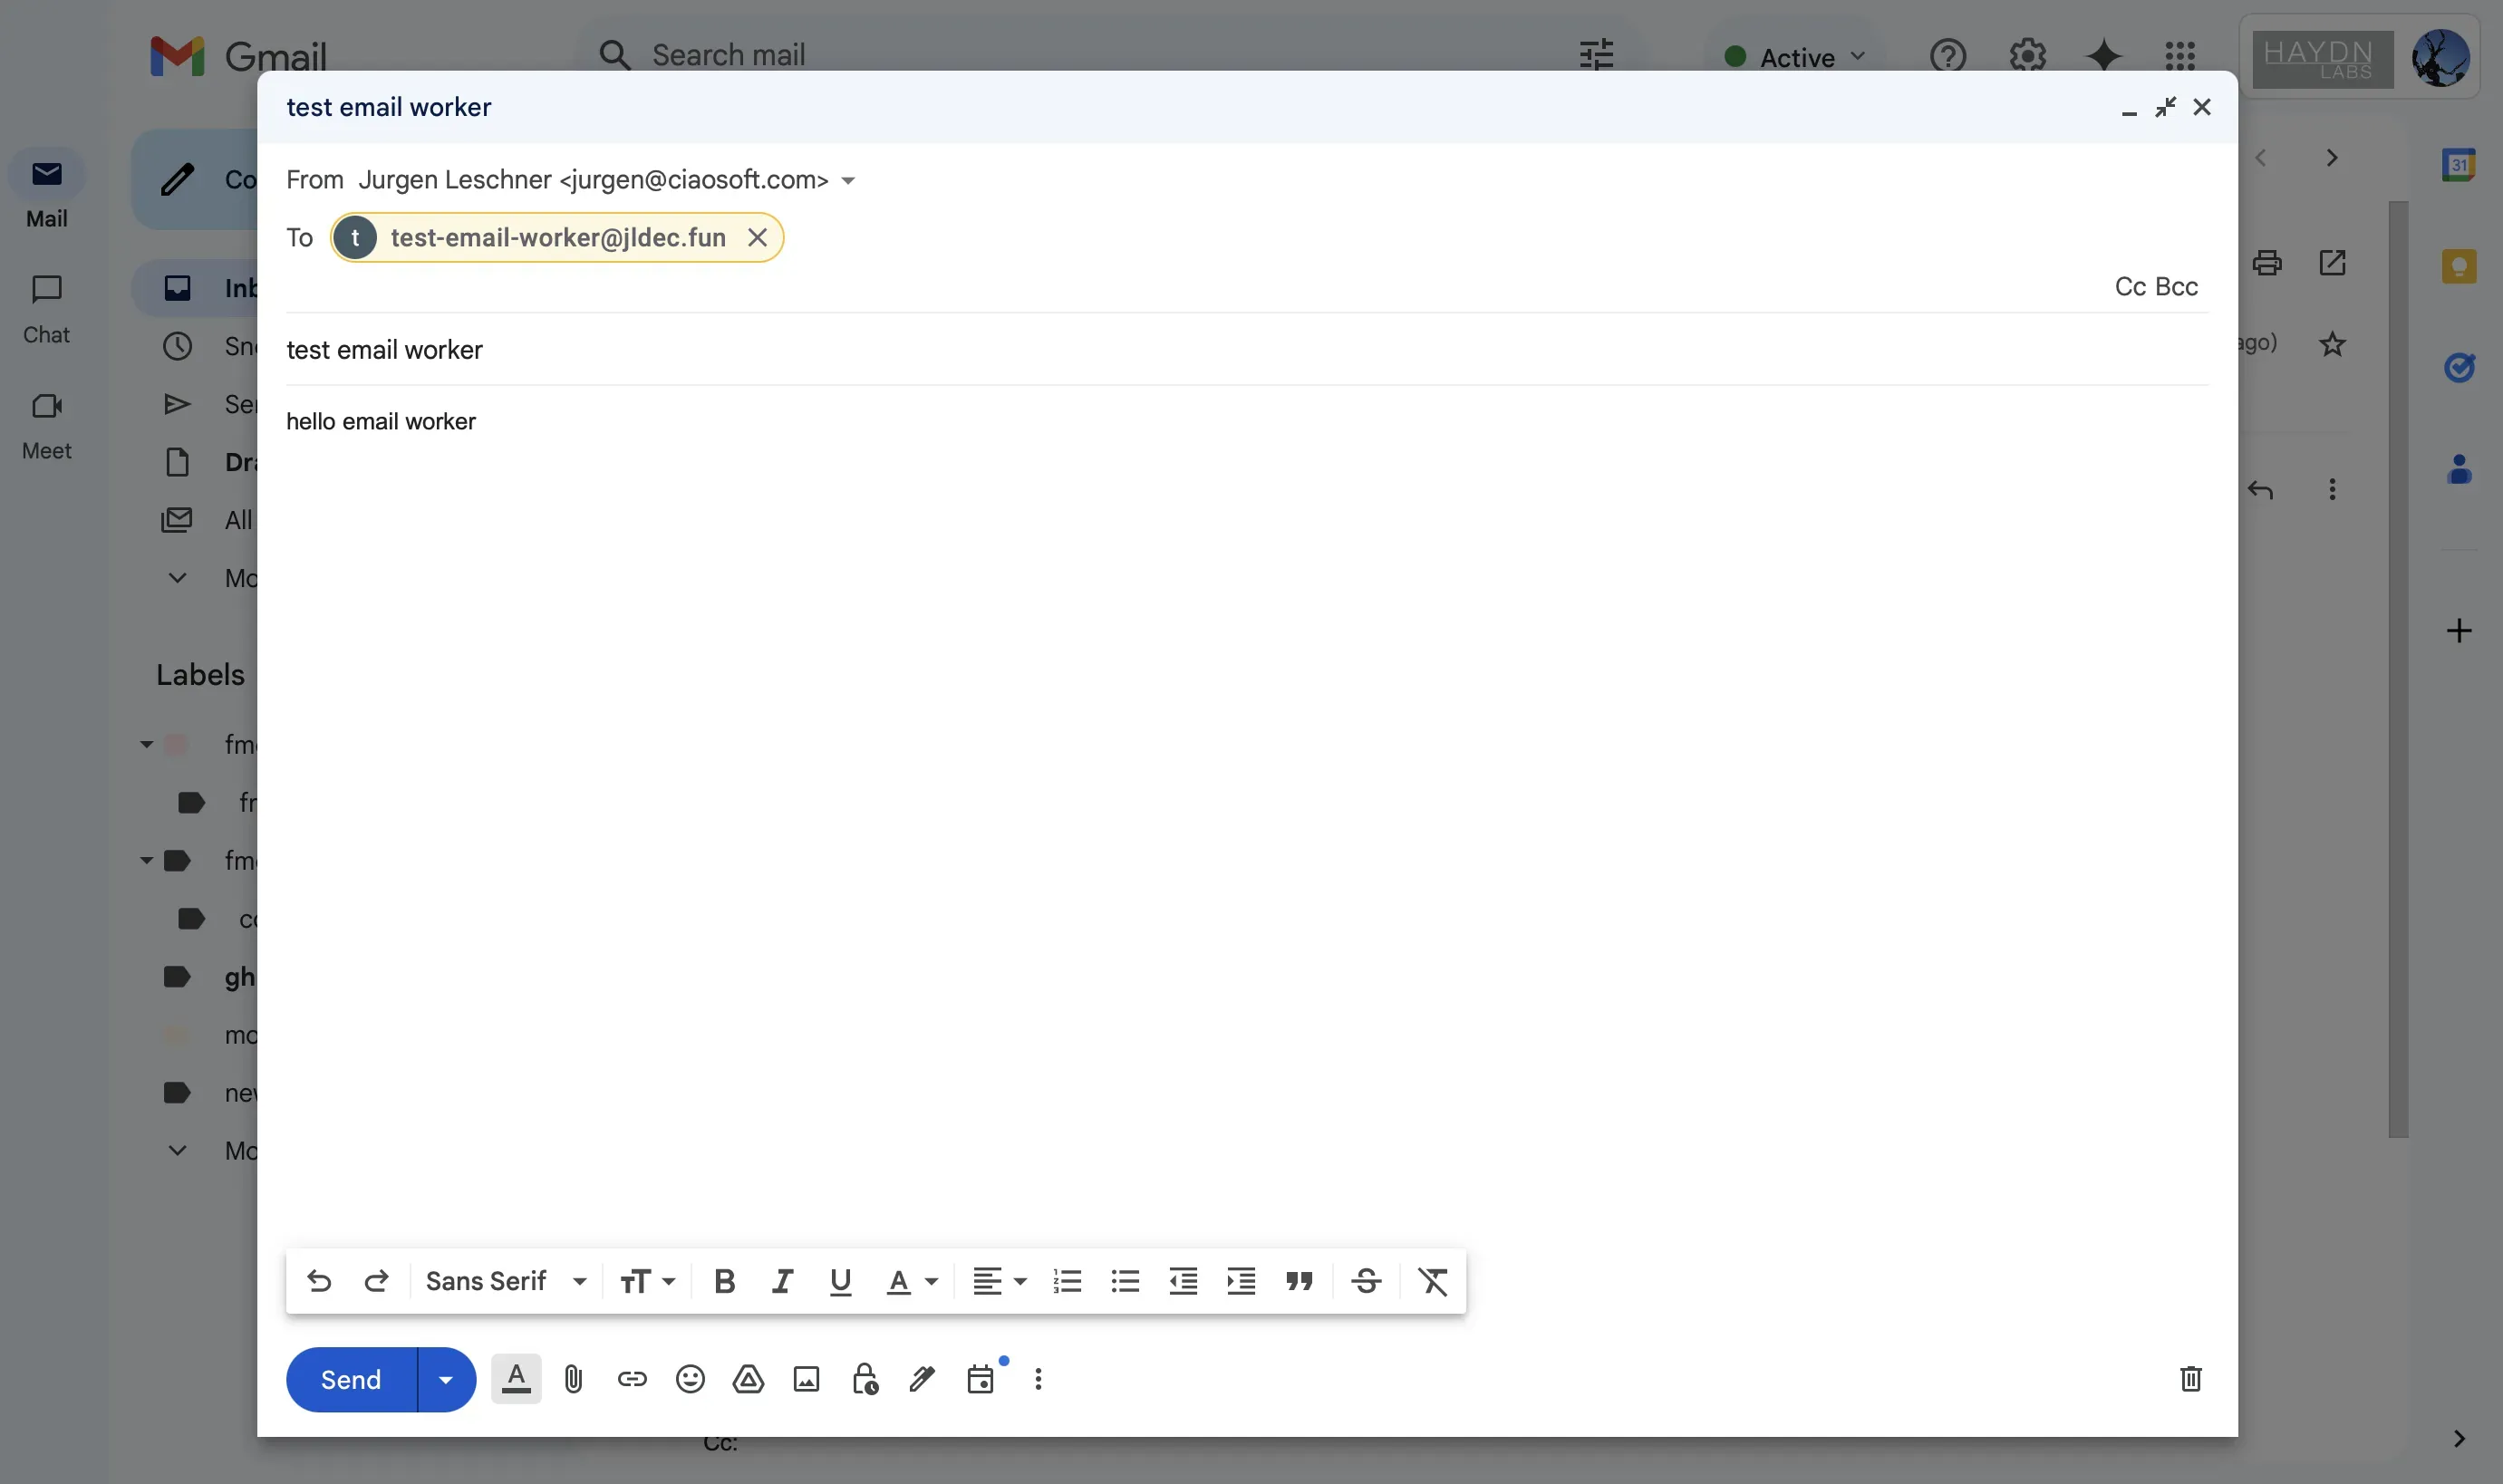Propose a meeting time via calendar icon
The image size is (2503, 1484).
point(980,1378)
